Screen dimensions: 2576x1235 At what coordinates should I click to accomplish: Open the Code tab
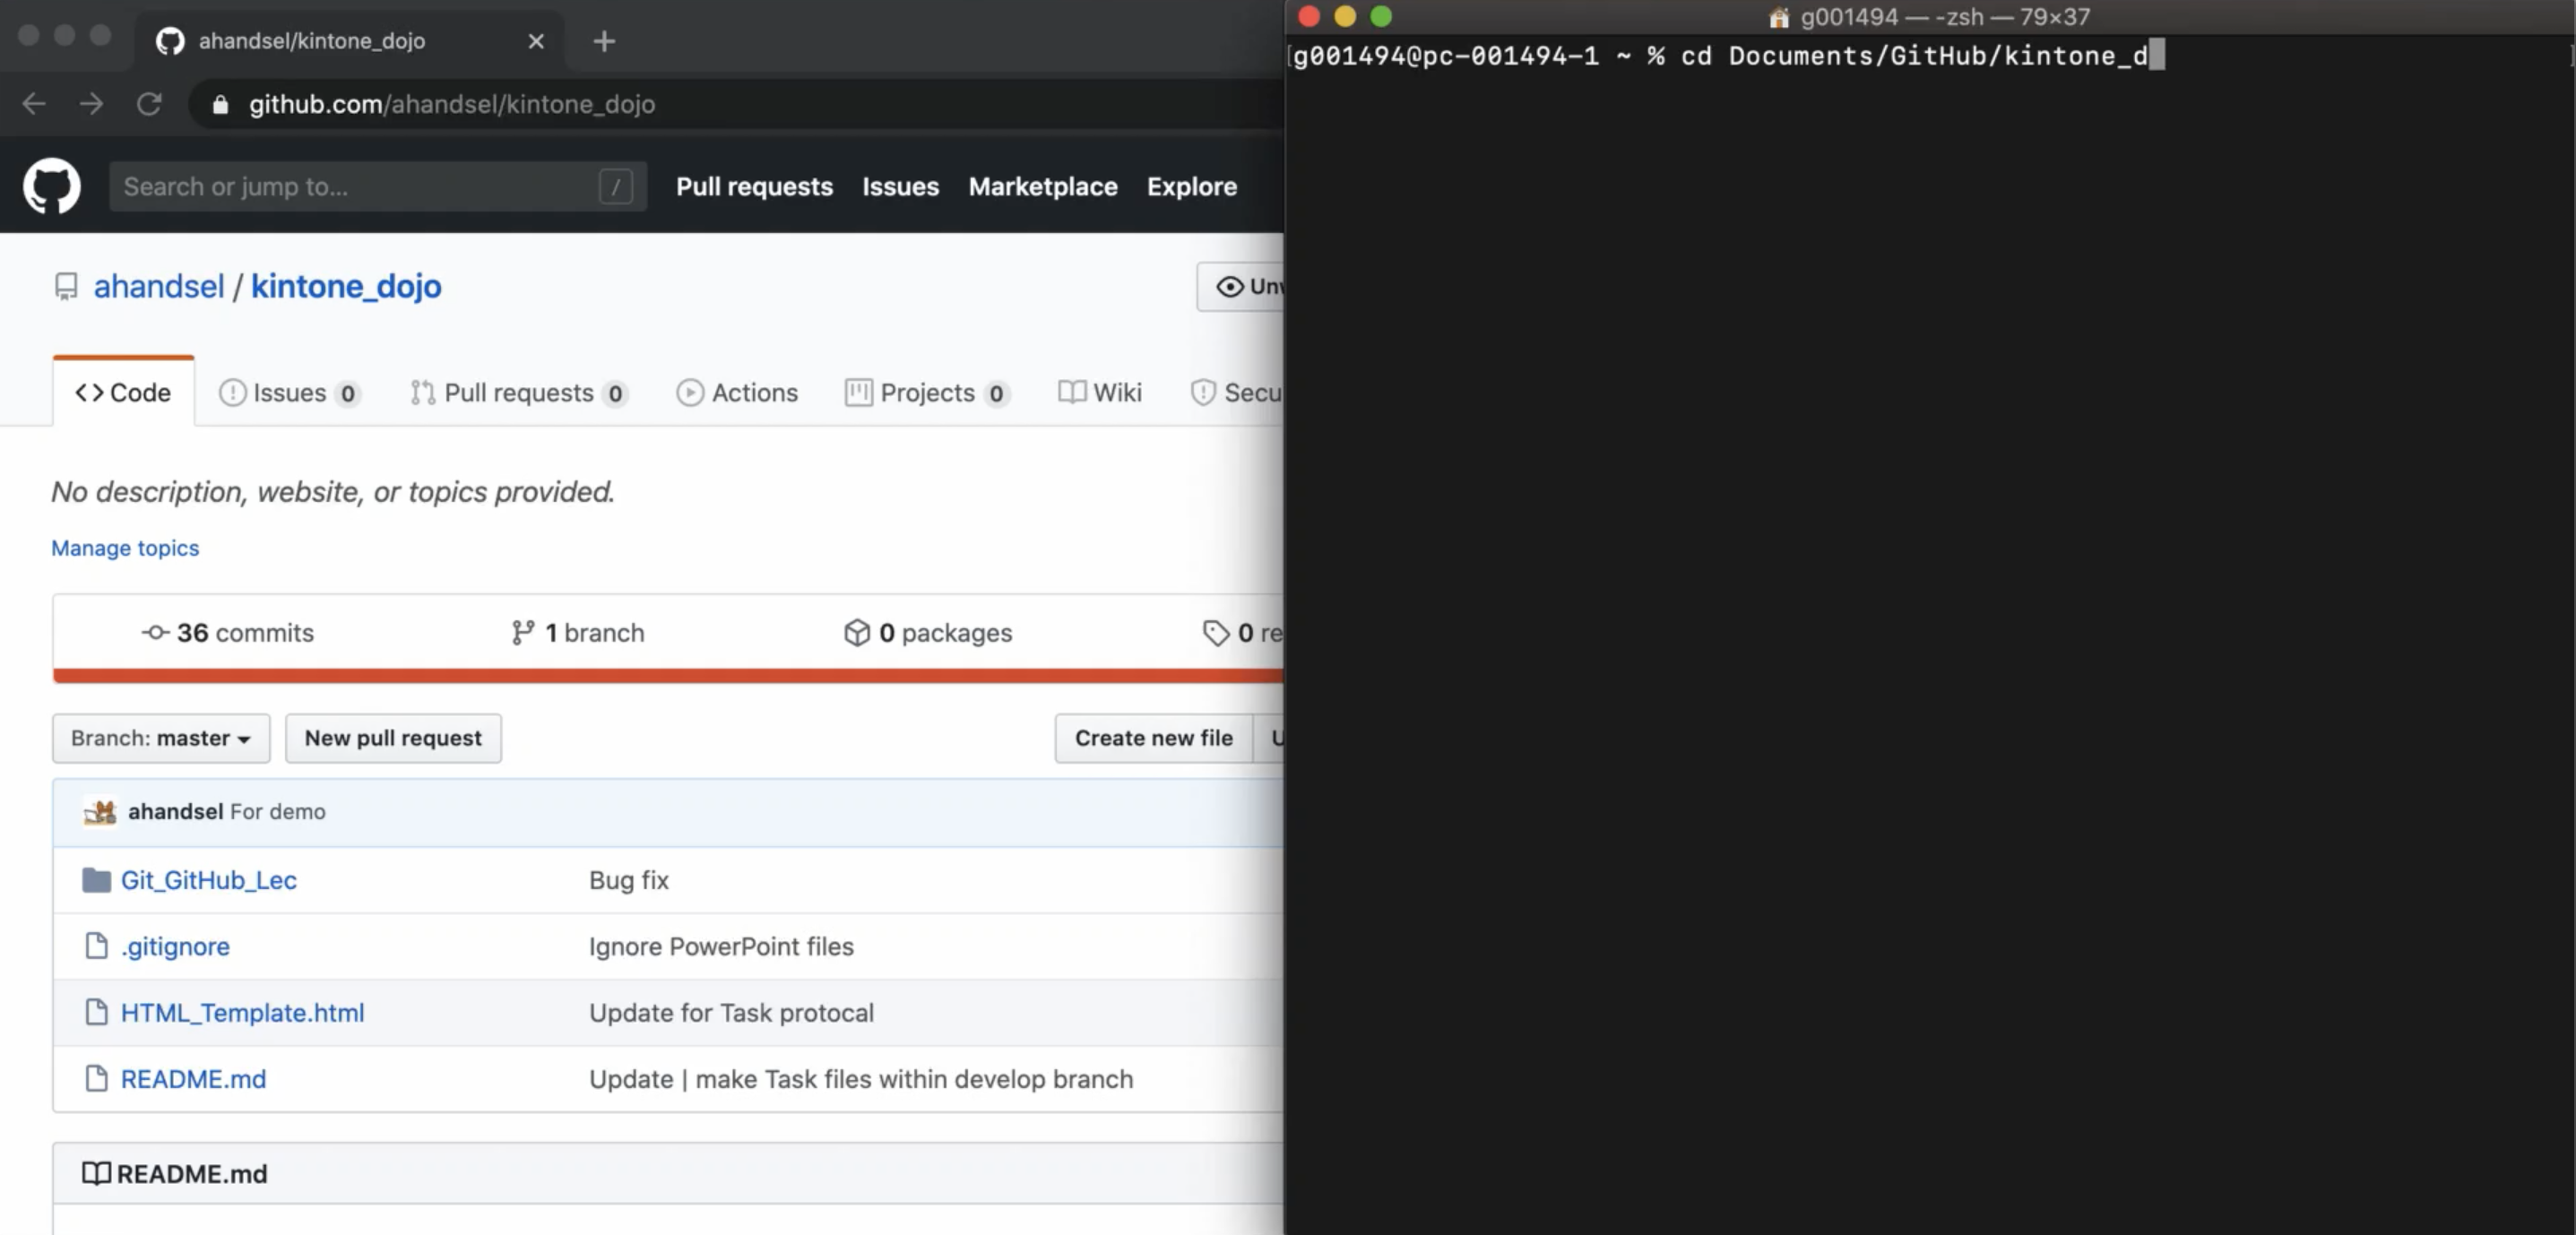pyautogui.click(x=123, y=392)
